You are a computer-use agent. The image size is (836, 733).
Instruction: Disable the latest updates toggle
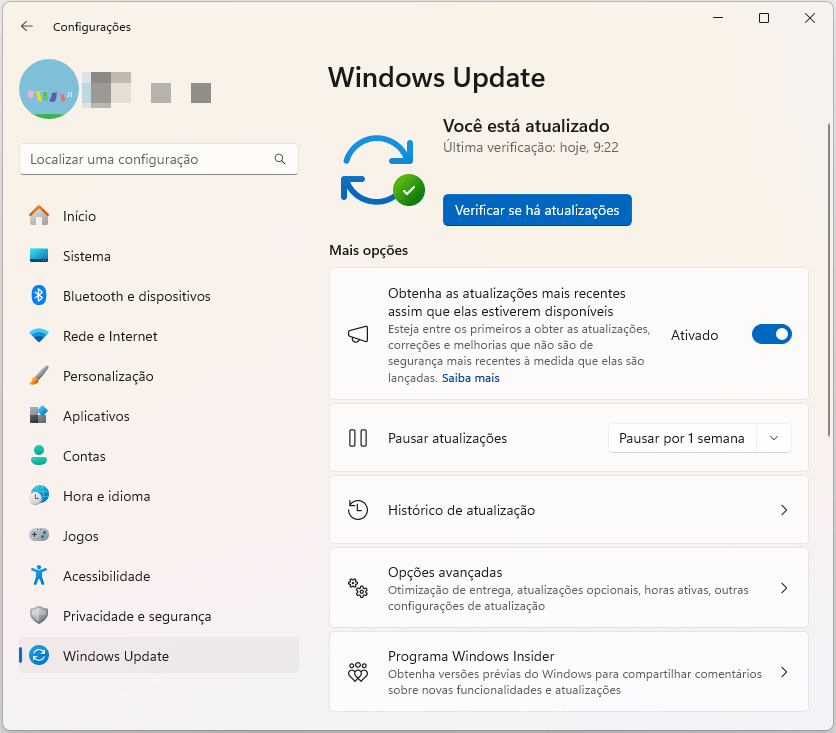click(x=771, y=334)
